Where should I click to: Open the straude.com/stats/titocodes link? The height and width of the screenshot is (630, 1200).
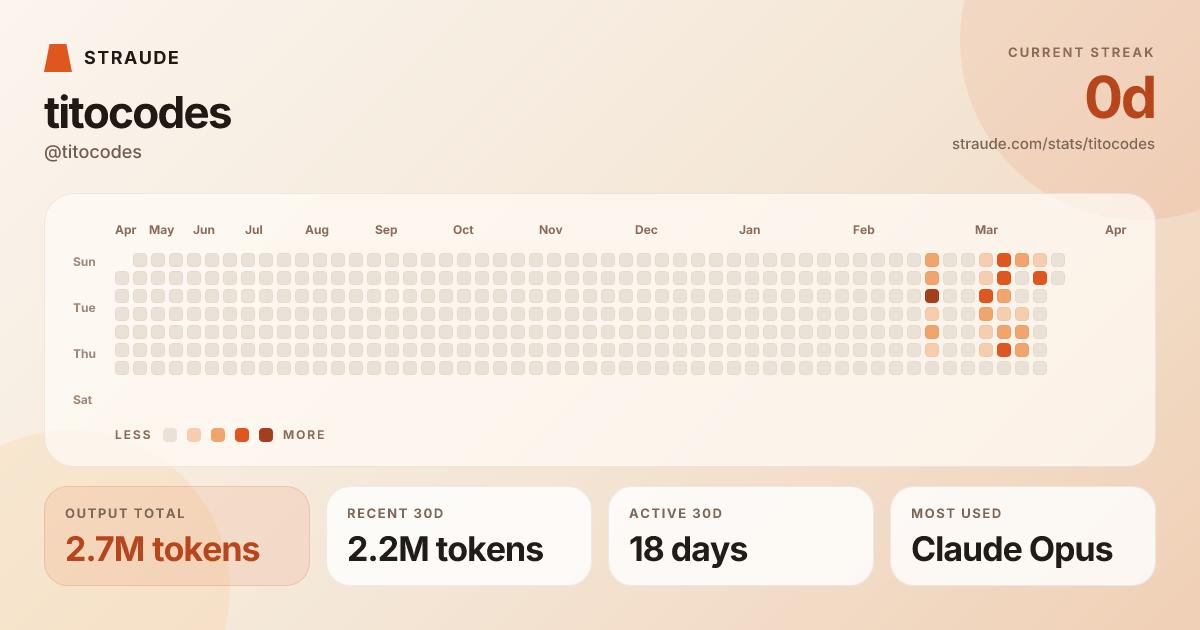click(x=1053, y=144)
